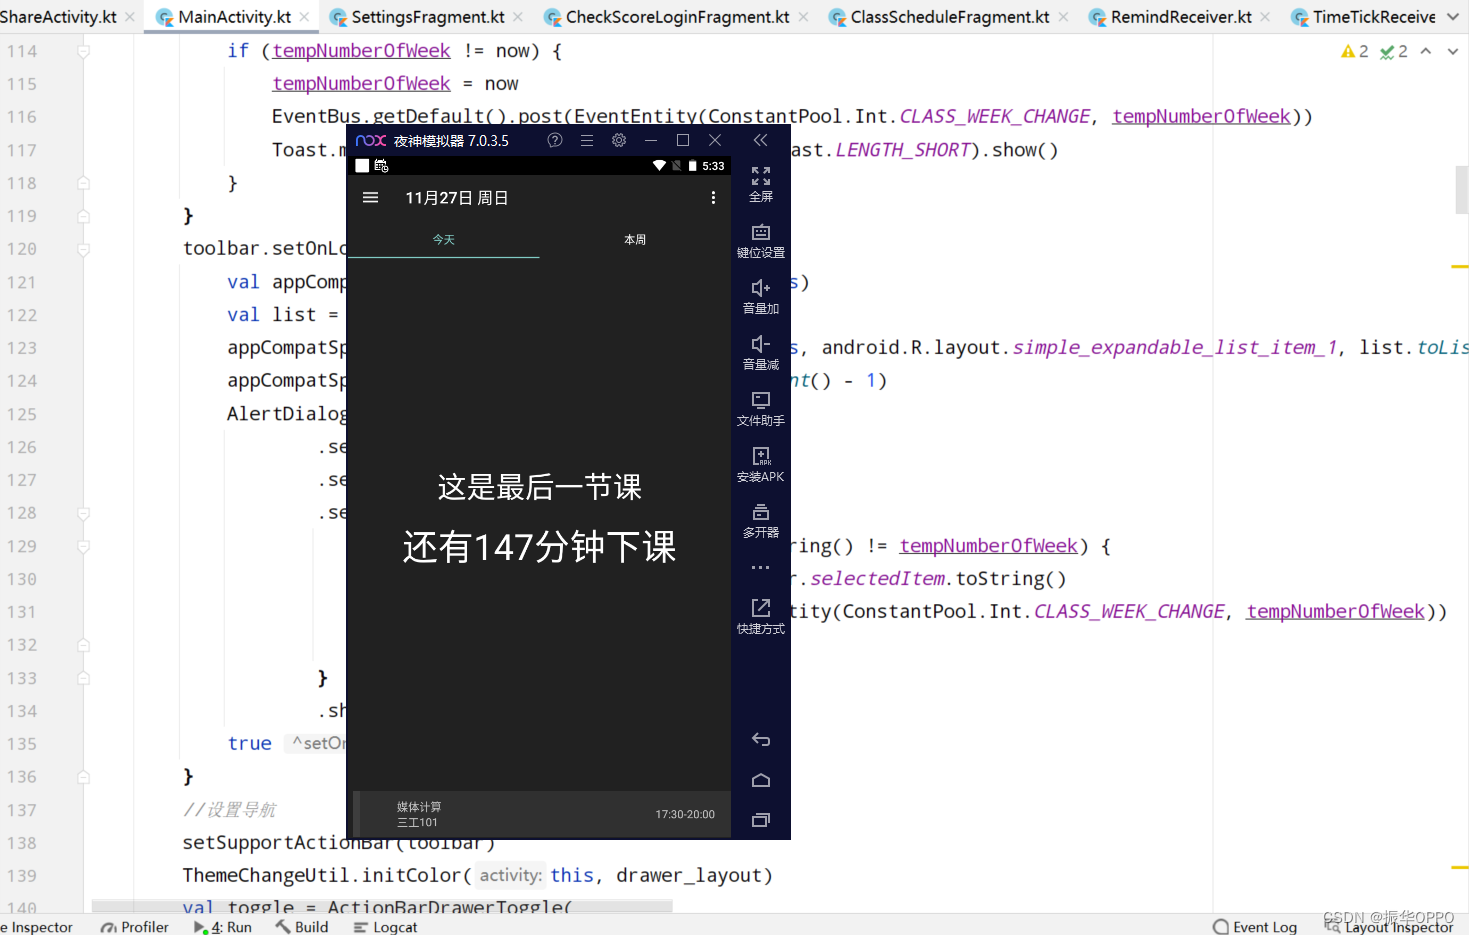Screen dimensions: 1469x935
Task: Show more Nox sidebar tools (three dots)
Action: point(761,567)
